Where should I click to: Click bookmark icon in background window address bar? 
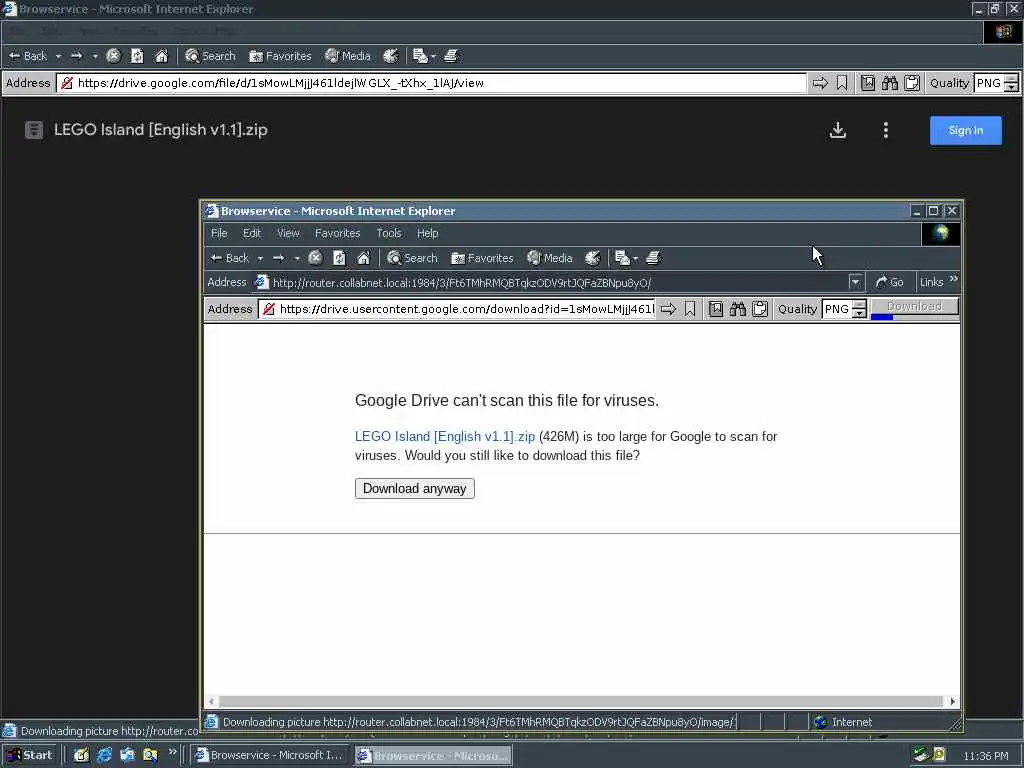842,83
